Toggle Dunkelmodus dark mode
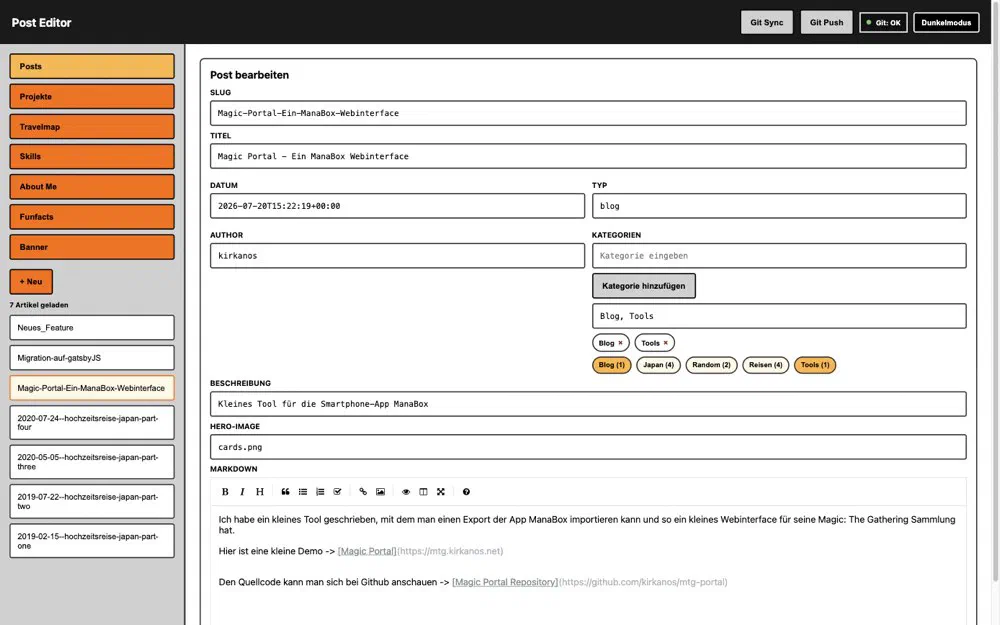The height and width of the screenshot is (625, 1000). click(x=946, y=22)
